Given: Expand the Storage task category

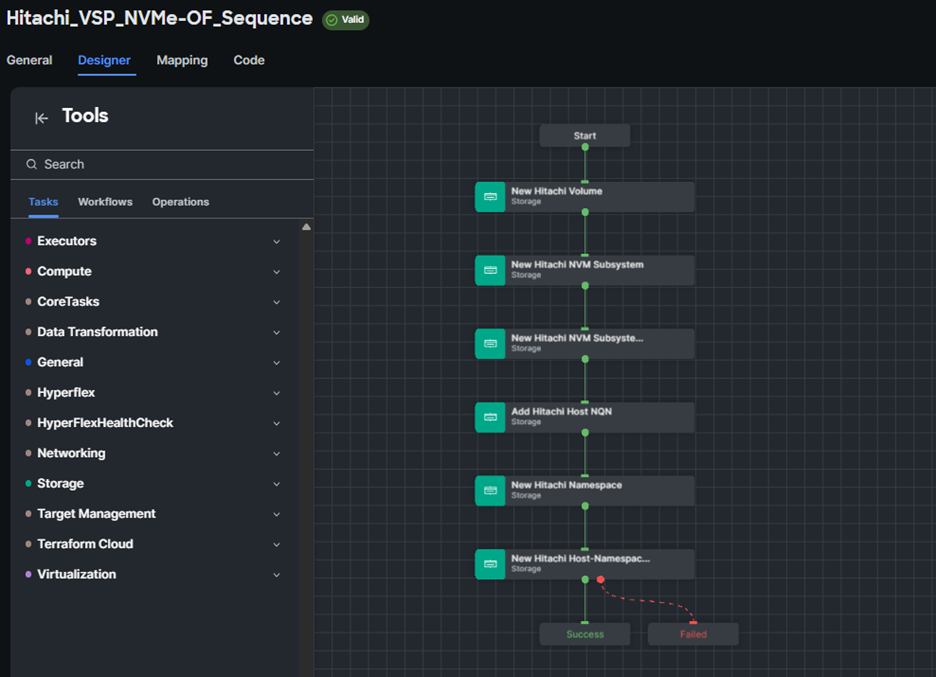Looking at the screenshot, I should (x=277, y=484).
